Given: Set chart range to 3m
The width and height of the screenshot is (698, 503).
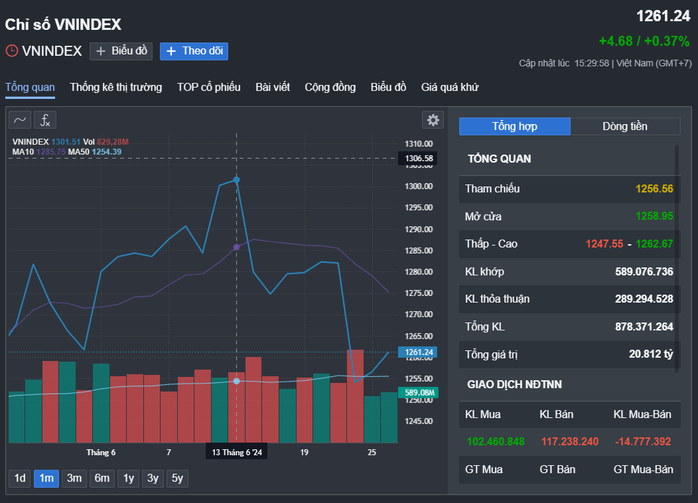Looking at the screenshot, I should pos(74,479).
